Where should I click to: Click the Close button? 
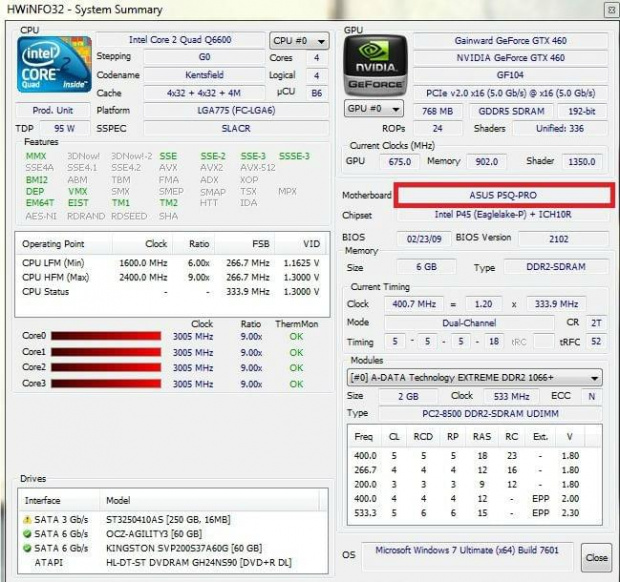coord(596,557)
